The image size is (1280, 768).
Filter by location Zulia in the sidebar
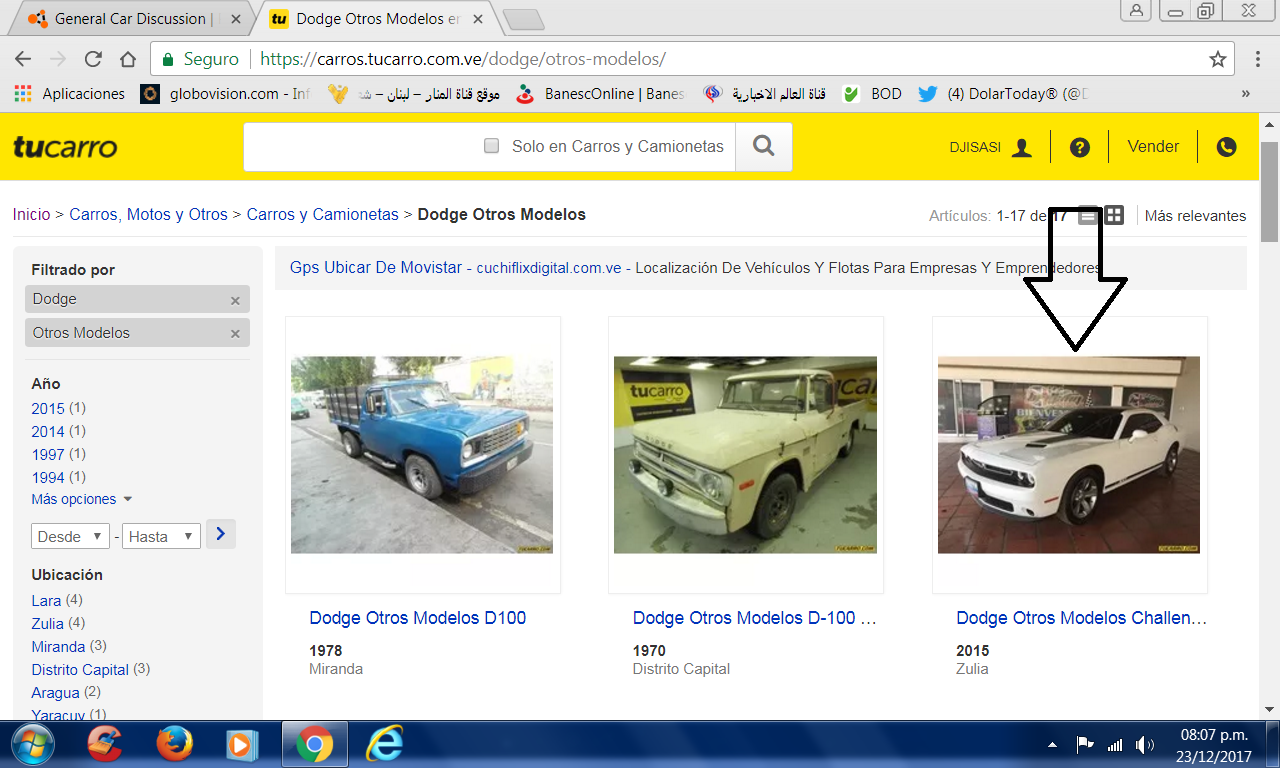pos(47,623)
